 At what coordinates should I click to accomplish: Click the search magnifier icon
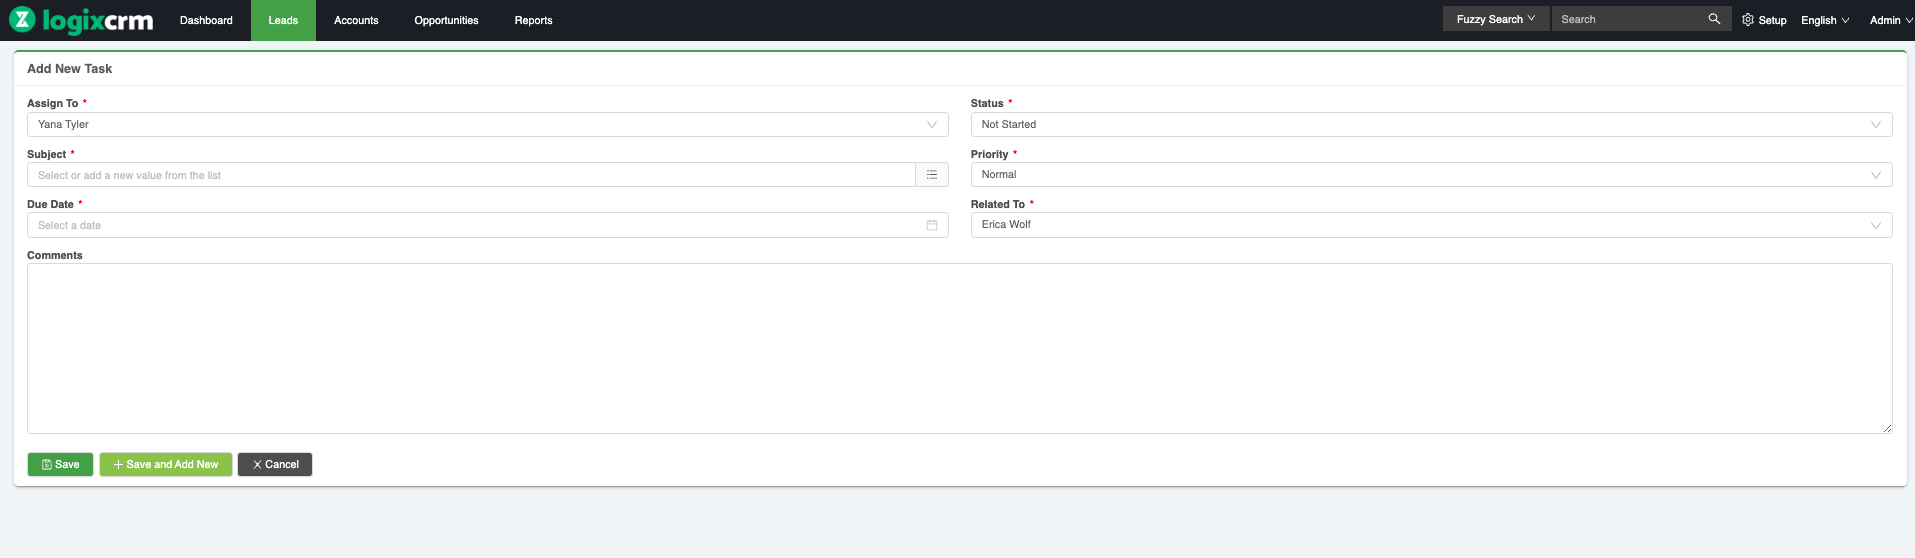coord(1714,19)
